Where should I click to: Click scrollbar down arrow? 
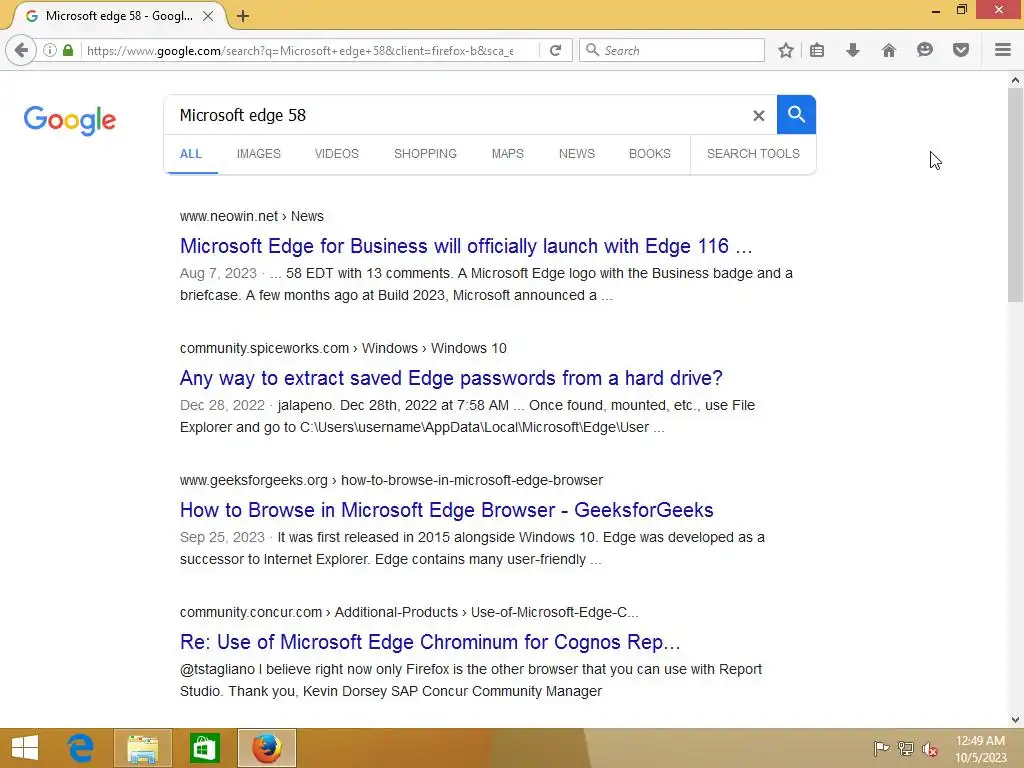(x=1015, y=720)
